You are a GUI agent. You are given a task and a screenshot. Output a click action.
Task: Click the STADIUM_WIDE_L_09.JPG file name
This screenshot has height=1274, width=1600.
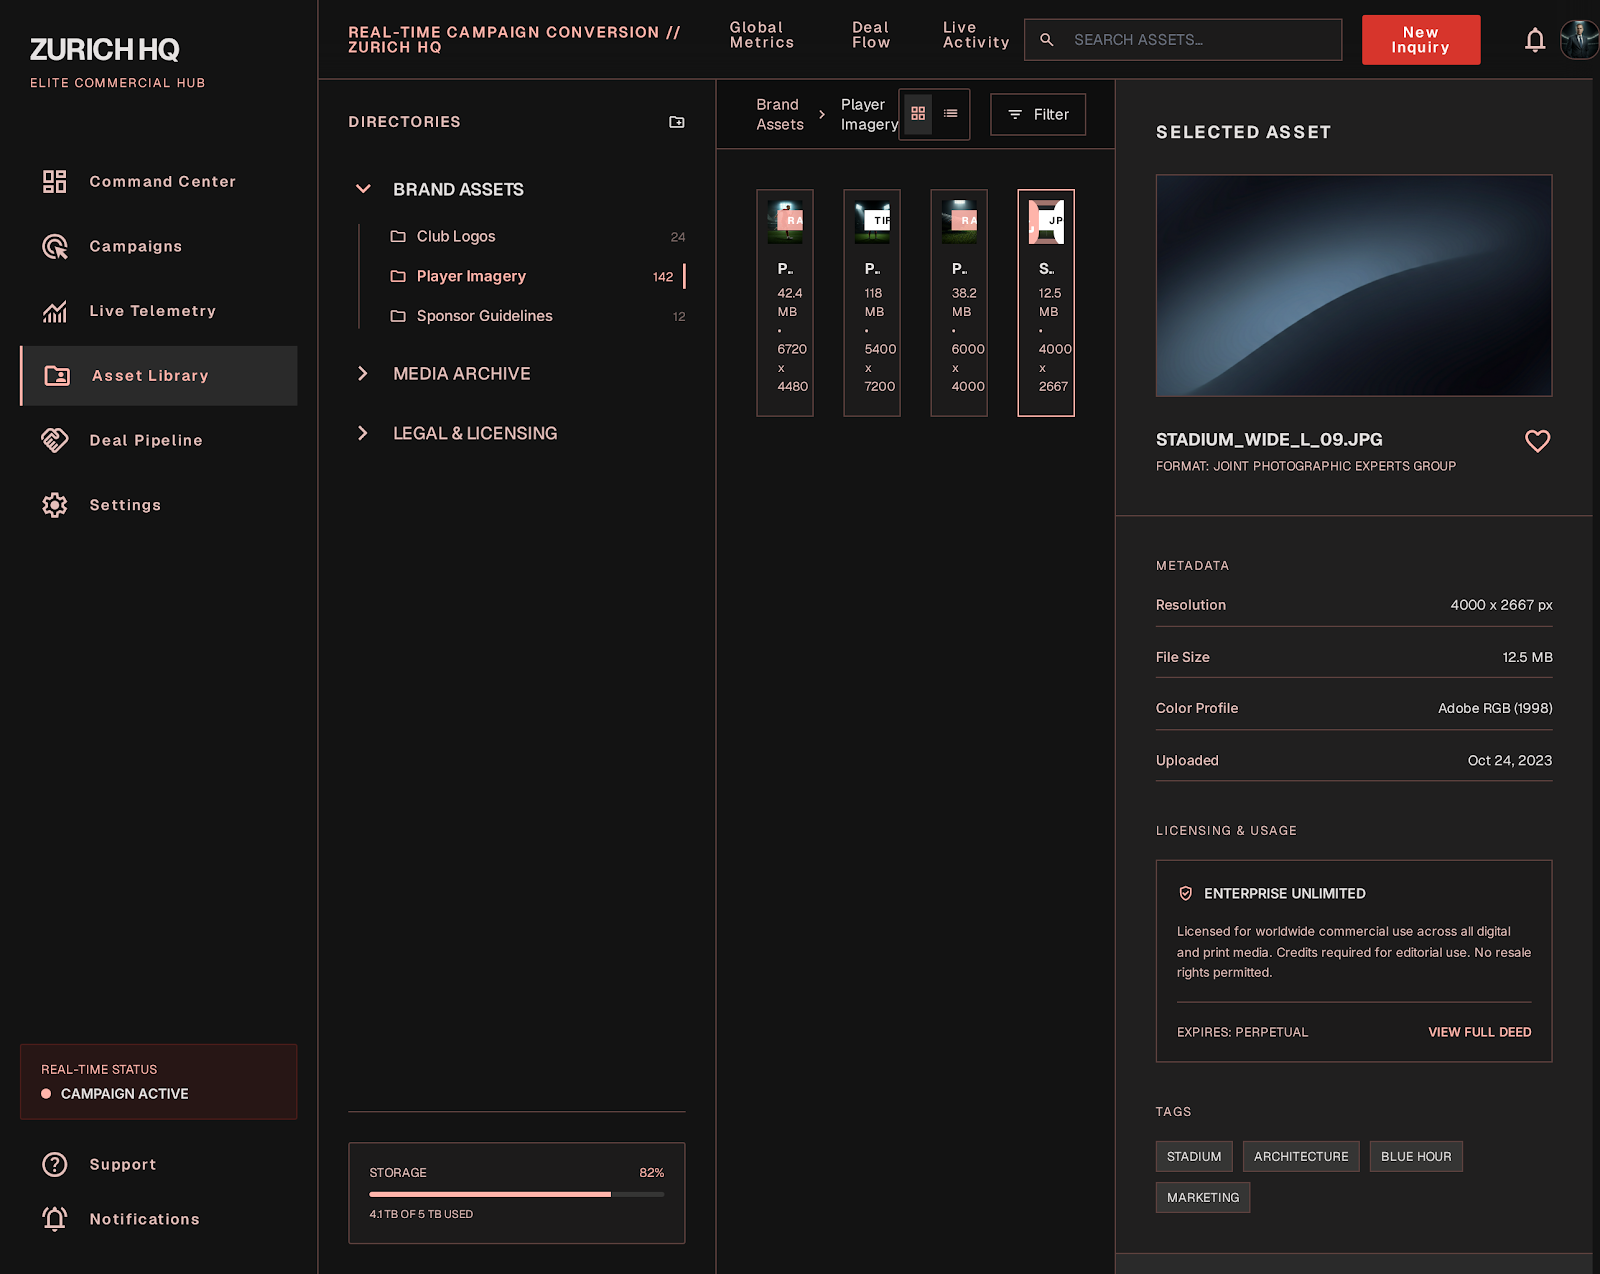tap(1269, 439)
